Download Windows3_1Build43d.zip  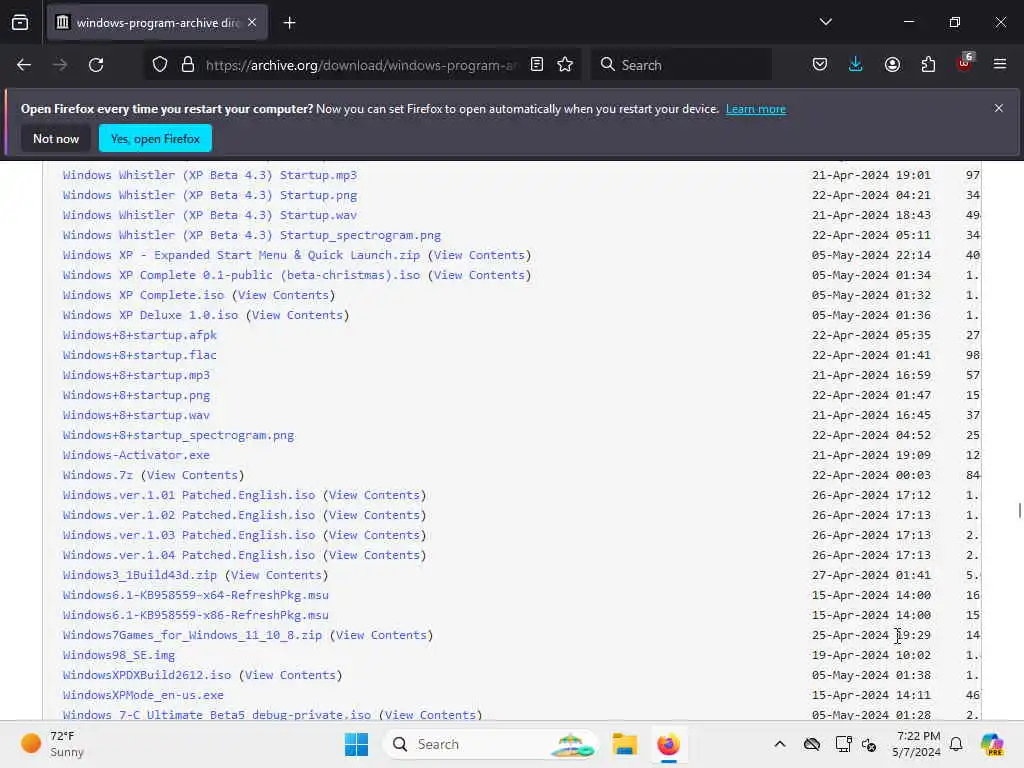[140, 575]
